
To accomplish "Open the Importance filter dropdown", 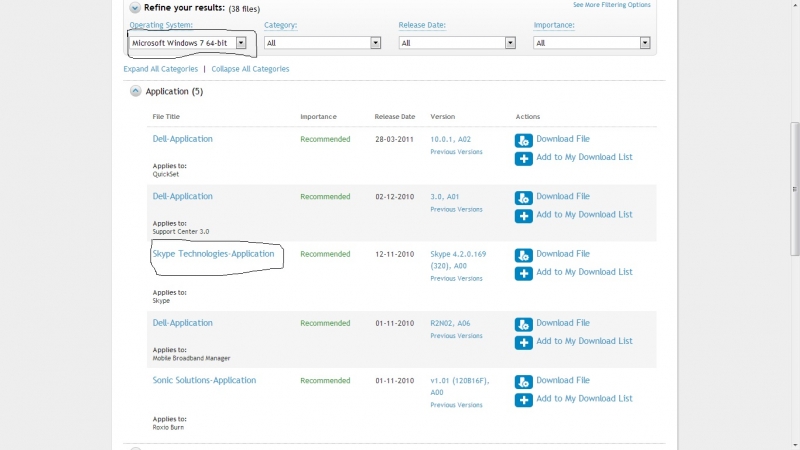I will tap(645, 43).
